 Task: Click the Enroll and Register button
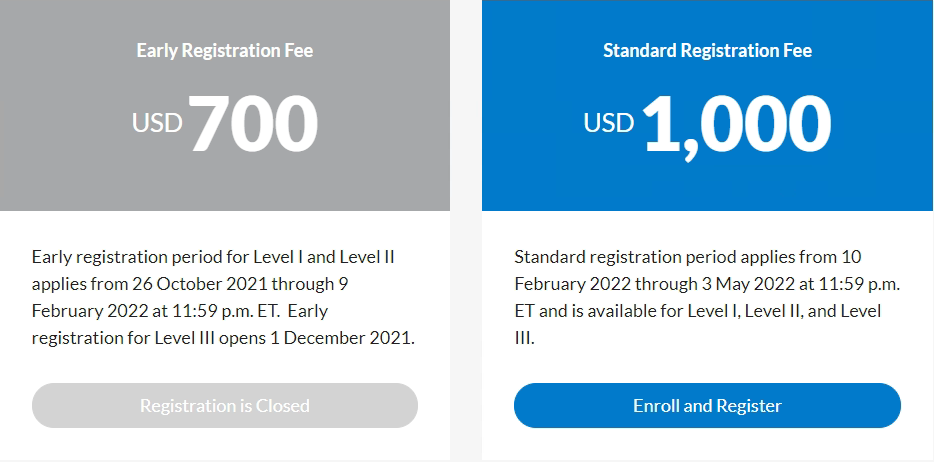point(707,406)
